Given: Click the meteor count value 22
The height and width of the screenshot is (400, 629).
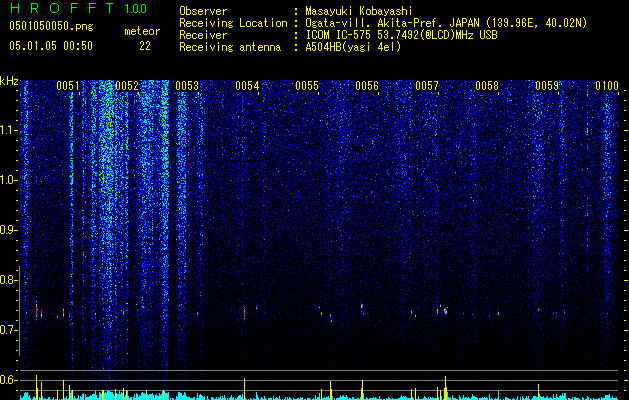Looking at the screenshot, I should pyautogui.click(x=145, y=46).
